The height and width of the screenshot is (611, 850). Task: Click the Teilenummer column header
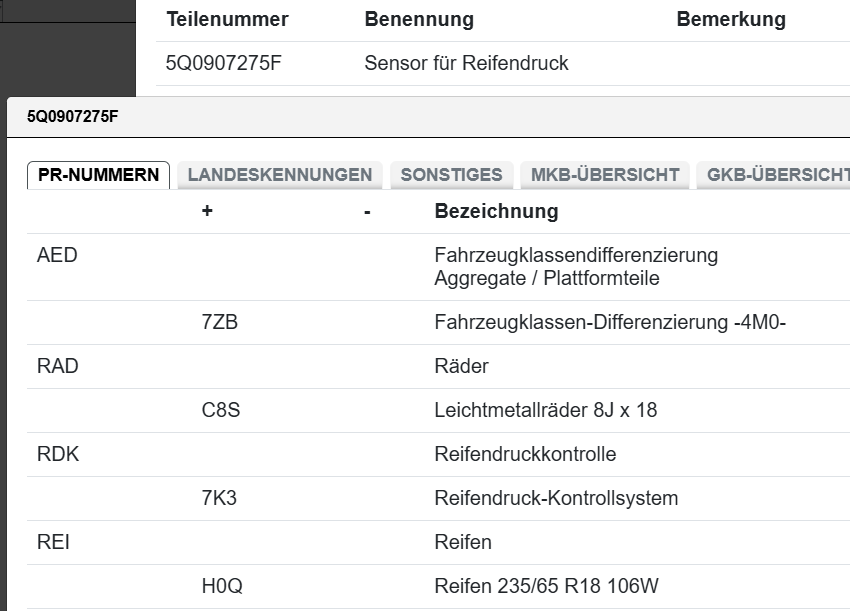[x=227, y=20]
